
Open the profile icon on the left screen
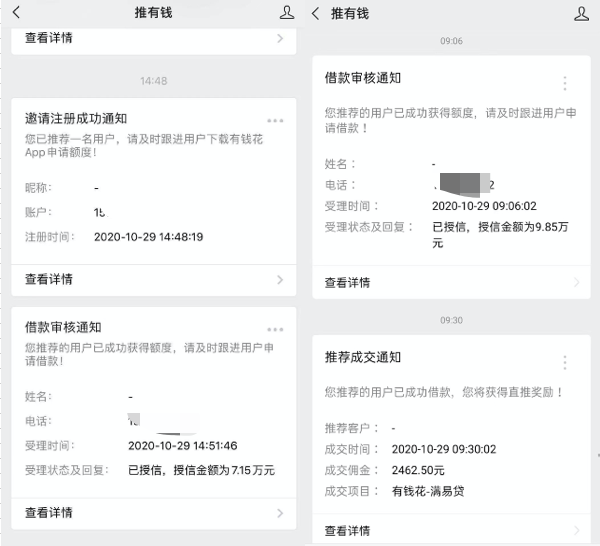(x=287, y=12)
